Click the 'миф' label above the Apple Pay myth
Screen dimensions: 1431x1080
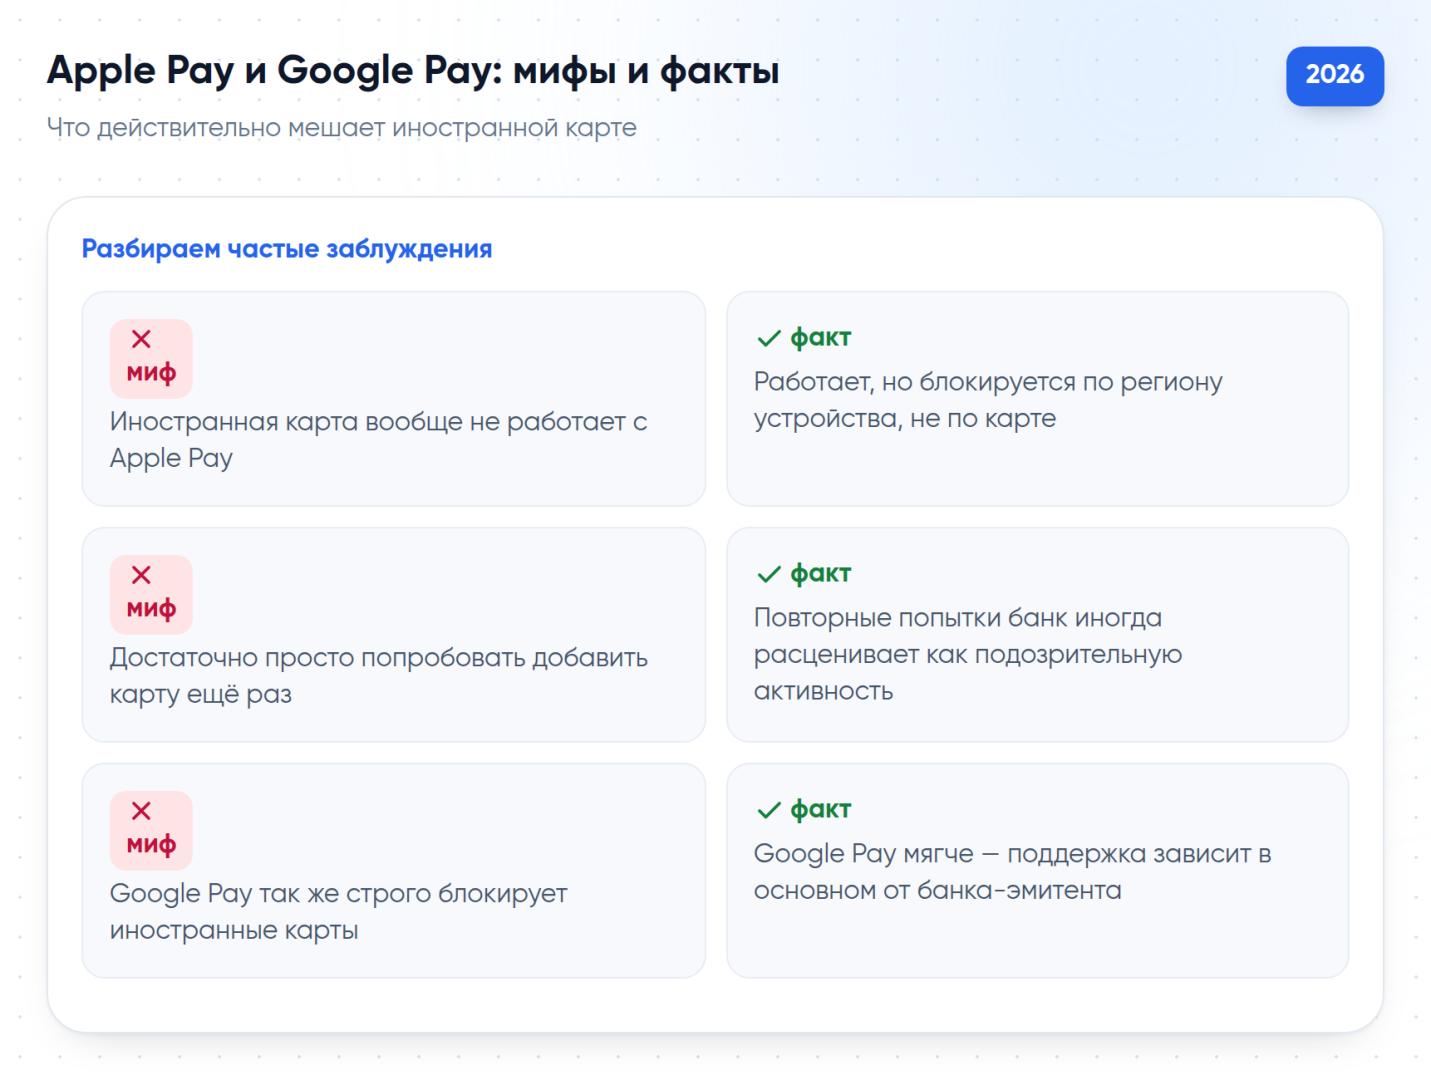coord(151,373)
